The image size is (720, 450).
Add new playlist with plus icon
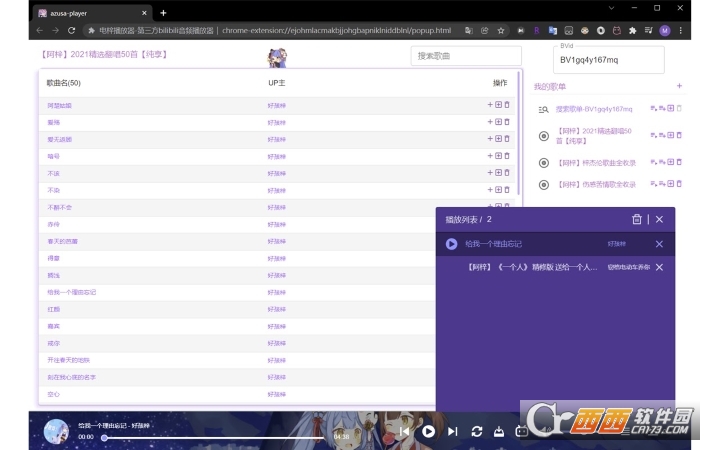tap(679, 86)
